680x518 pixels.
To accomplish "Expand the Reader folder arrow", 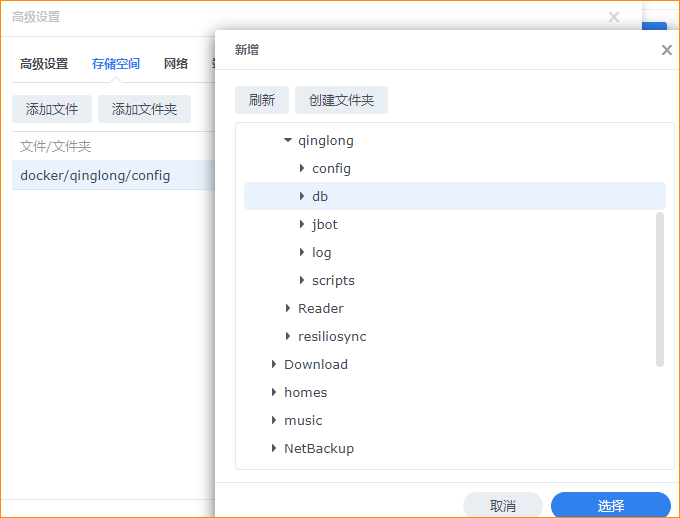I will tap(288, 309).
